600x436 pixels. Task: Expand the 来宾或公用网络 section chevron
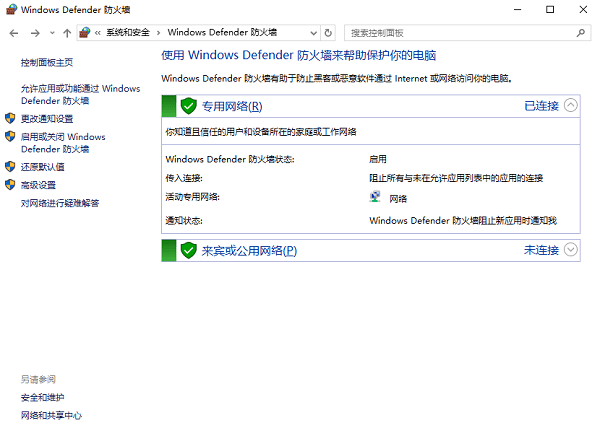571,250
